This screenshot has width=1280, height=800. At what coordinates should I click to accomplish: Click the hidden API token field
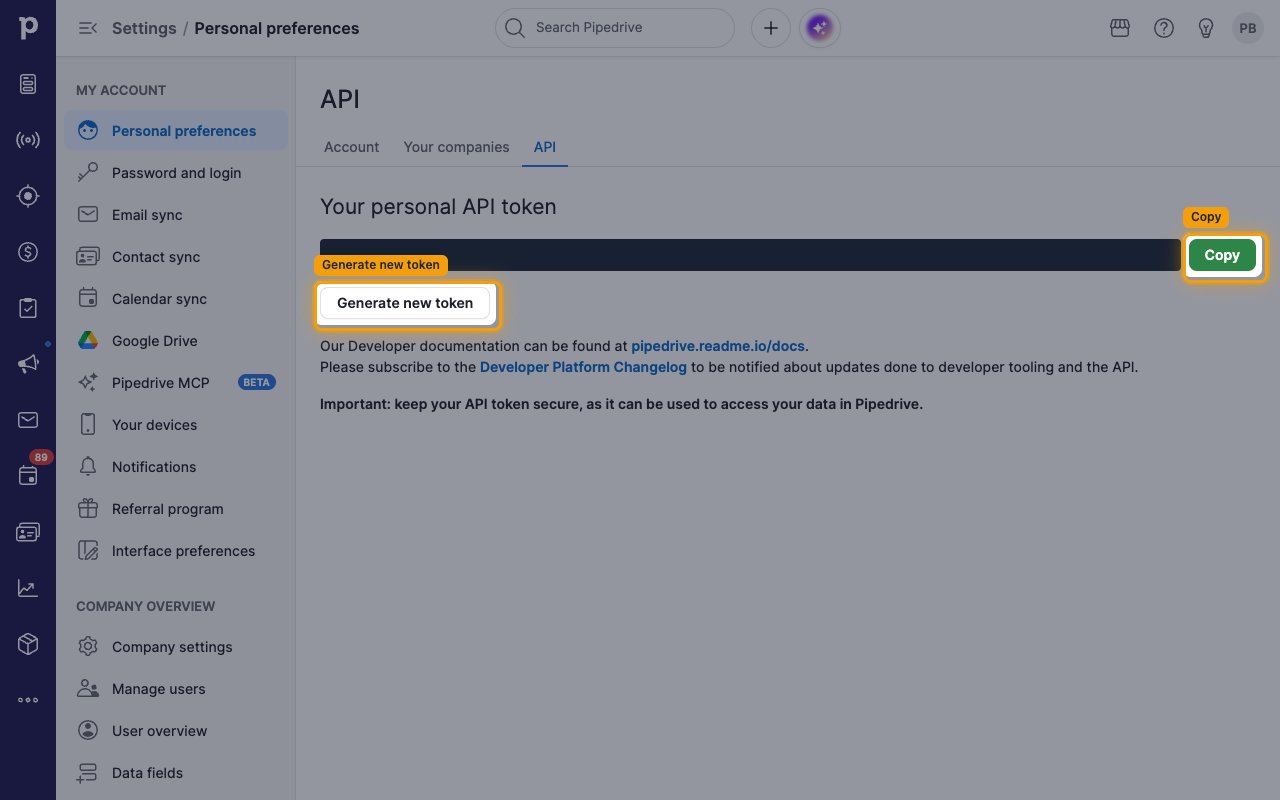(750, 255)
